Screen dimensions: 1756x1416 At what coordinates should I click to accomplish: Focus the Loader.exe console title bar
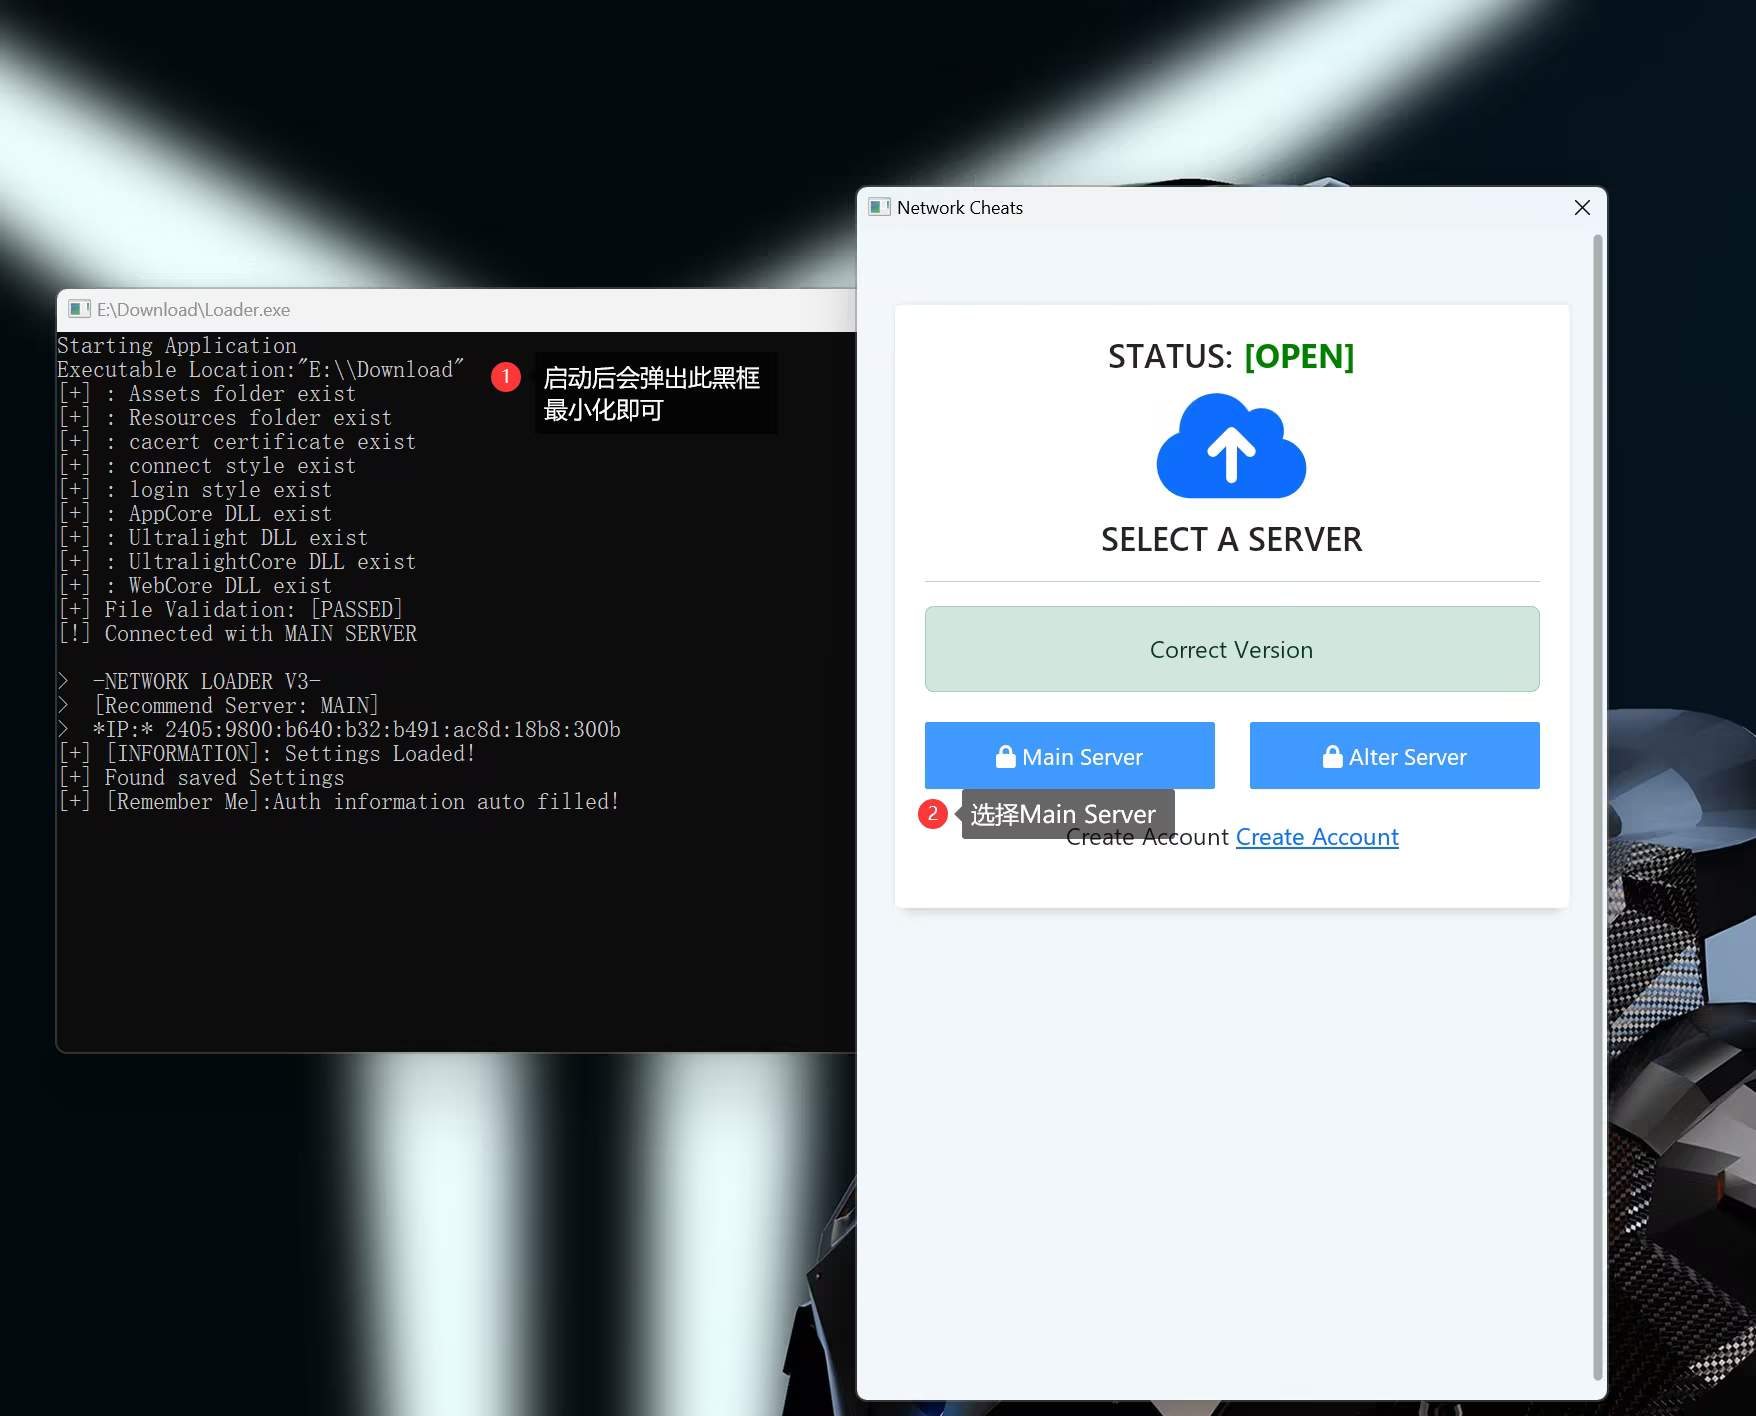coord(450,310)
